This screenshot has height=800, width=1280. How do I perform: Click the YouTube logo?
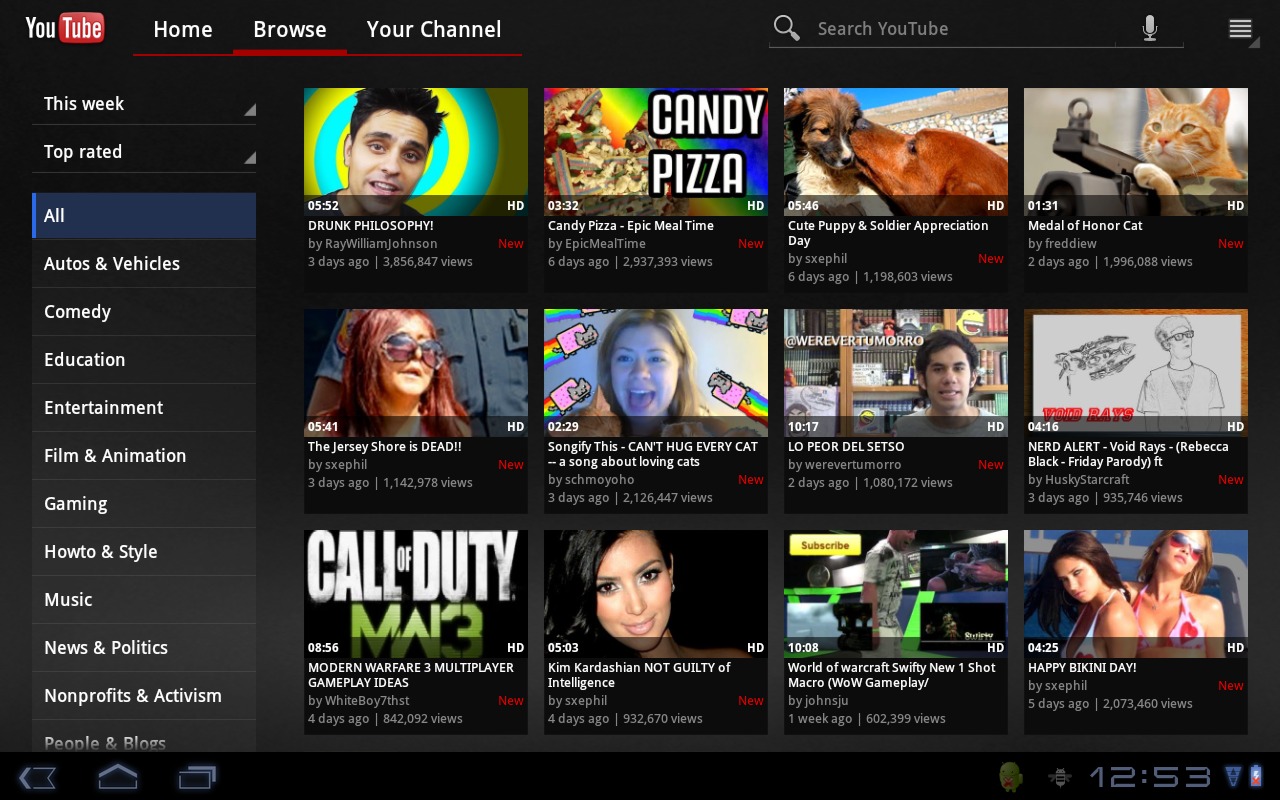(x=65, y=28)
